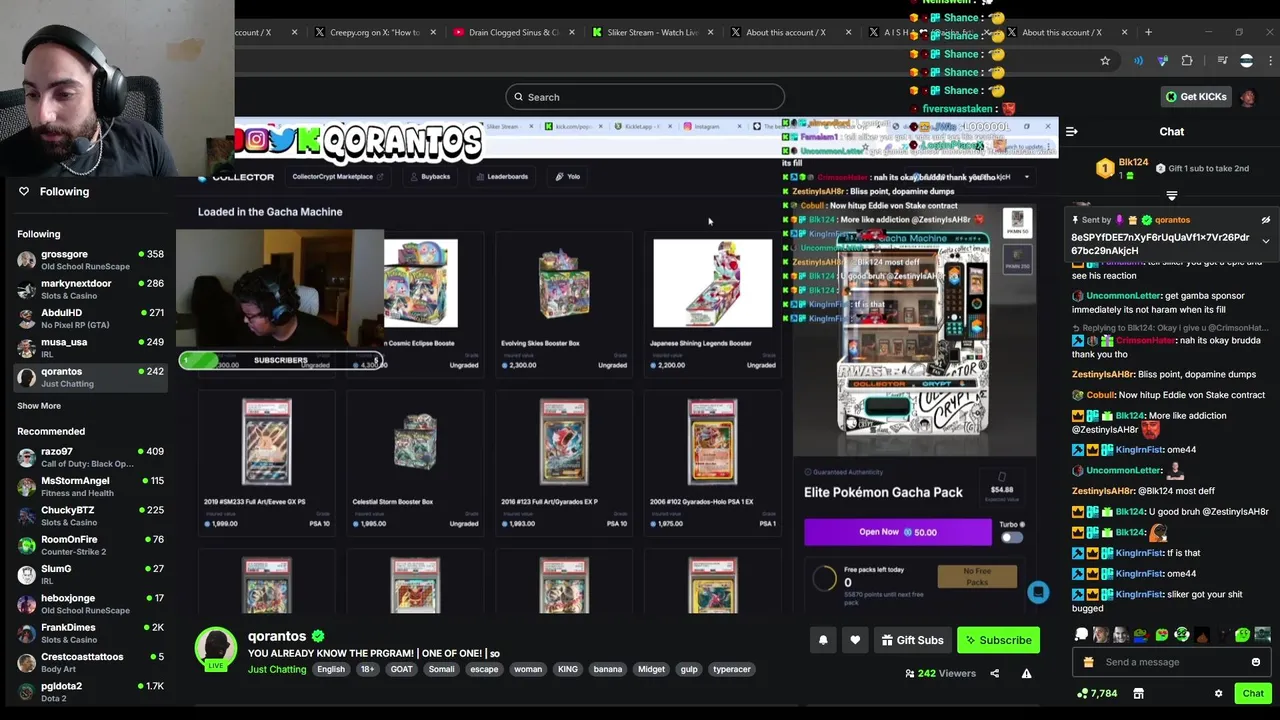Click the share icon next to Viewers

[994, 673]
